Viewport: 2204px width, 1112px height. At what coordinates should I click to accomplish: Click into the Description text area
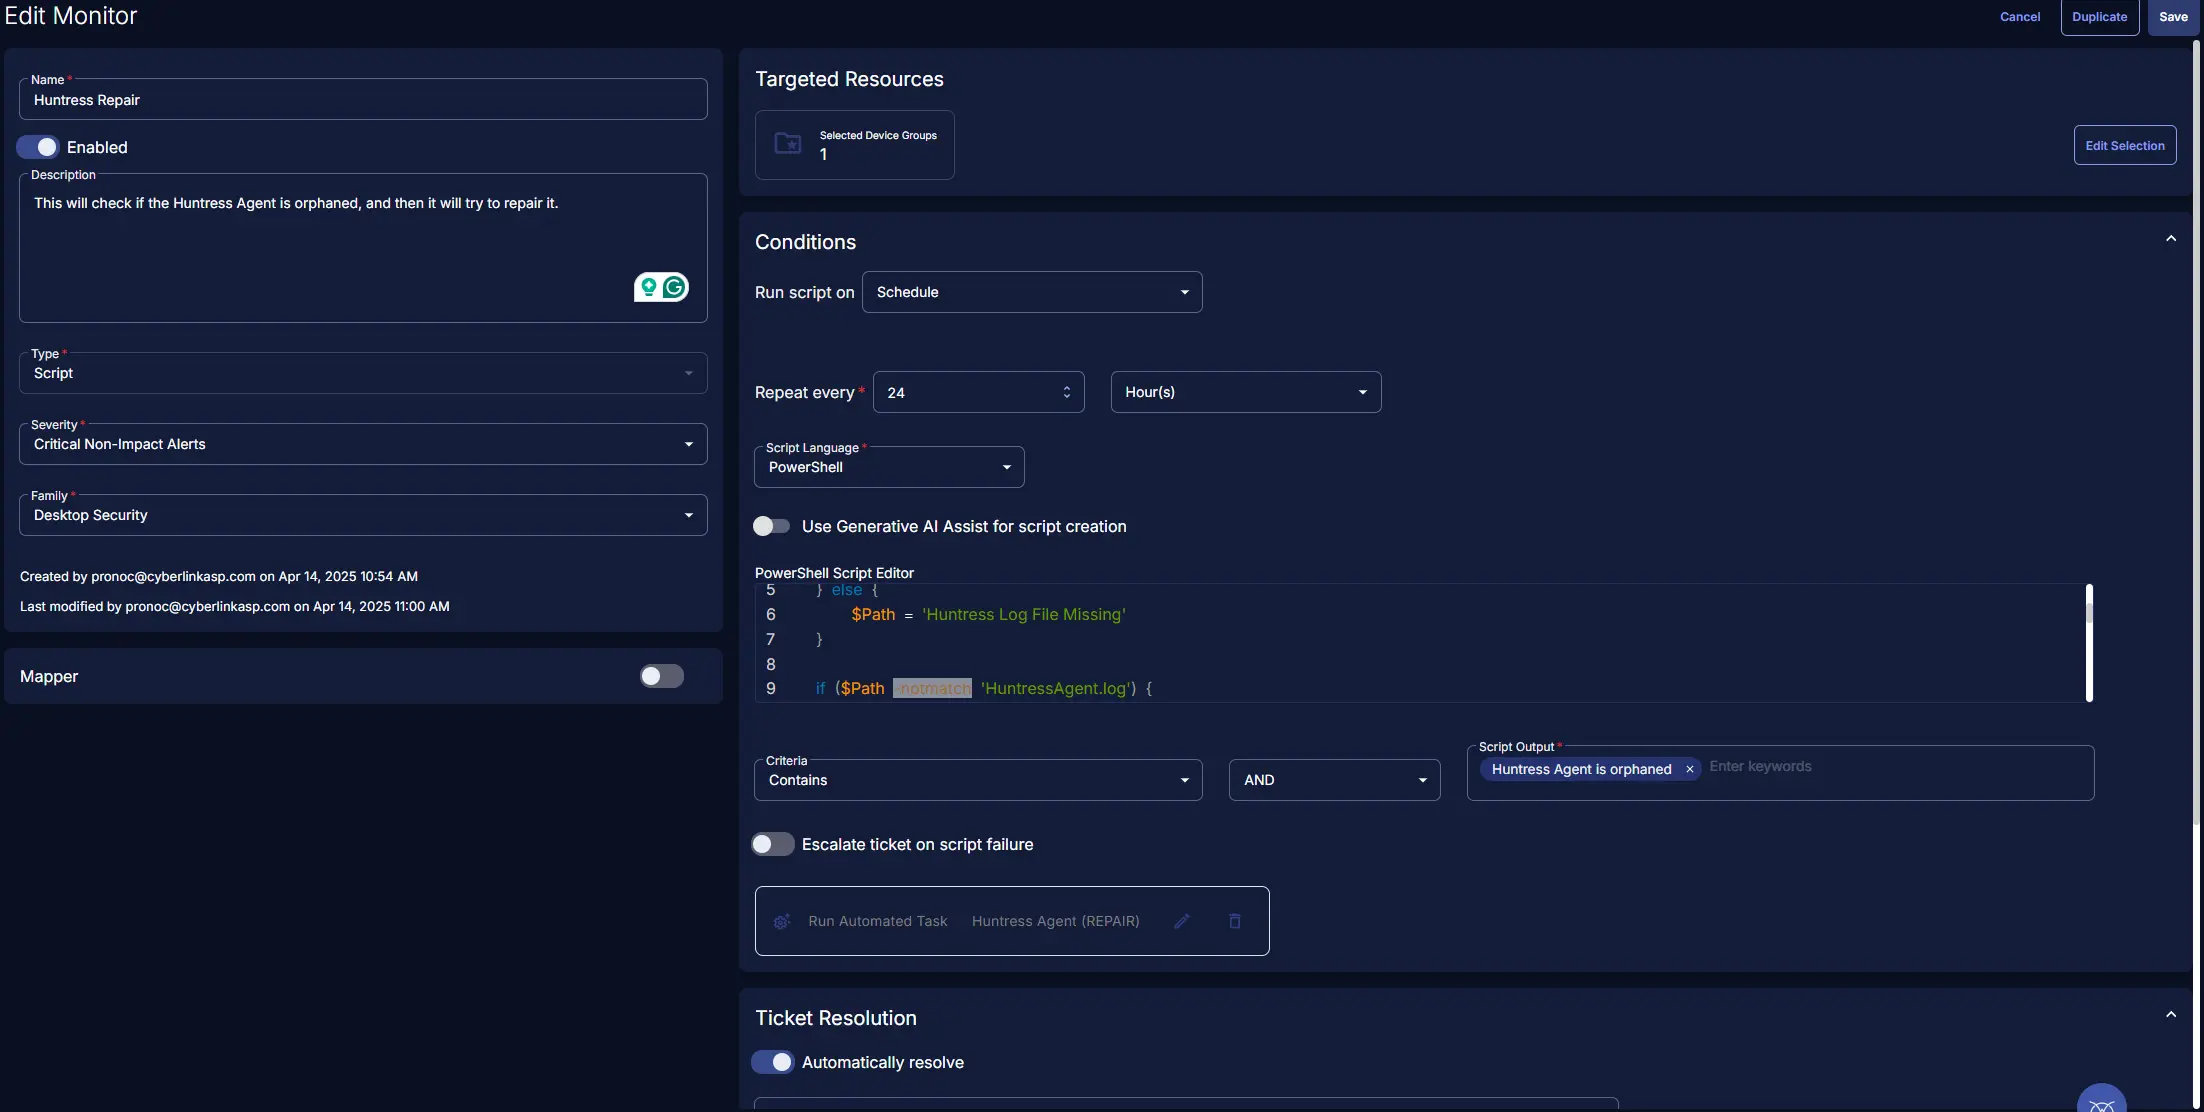click(x=363, y=248)
